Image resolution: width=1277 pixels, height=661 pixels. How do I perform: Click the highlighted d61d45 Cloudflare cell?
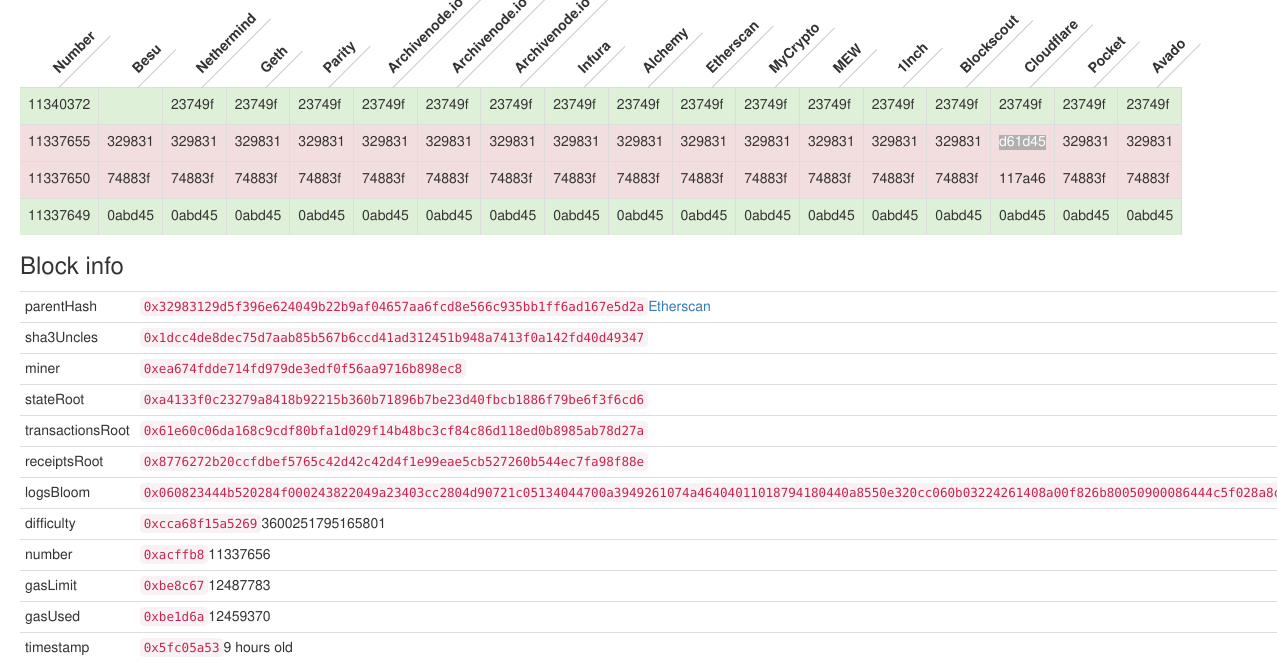pyautogui.click(x=1021, y=142)
